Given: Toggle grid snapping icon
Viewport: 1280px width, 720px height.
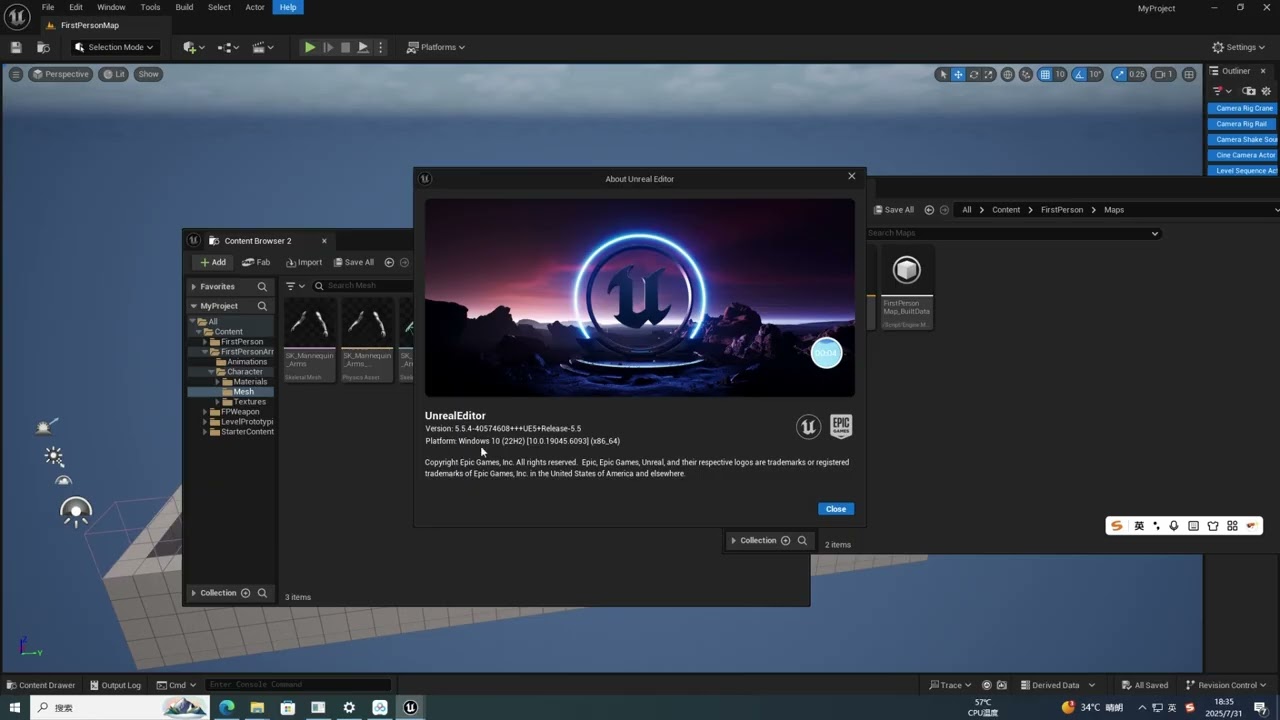Looking at the screenshot, I should click(x=1045, y=74).
